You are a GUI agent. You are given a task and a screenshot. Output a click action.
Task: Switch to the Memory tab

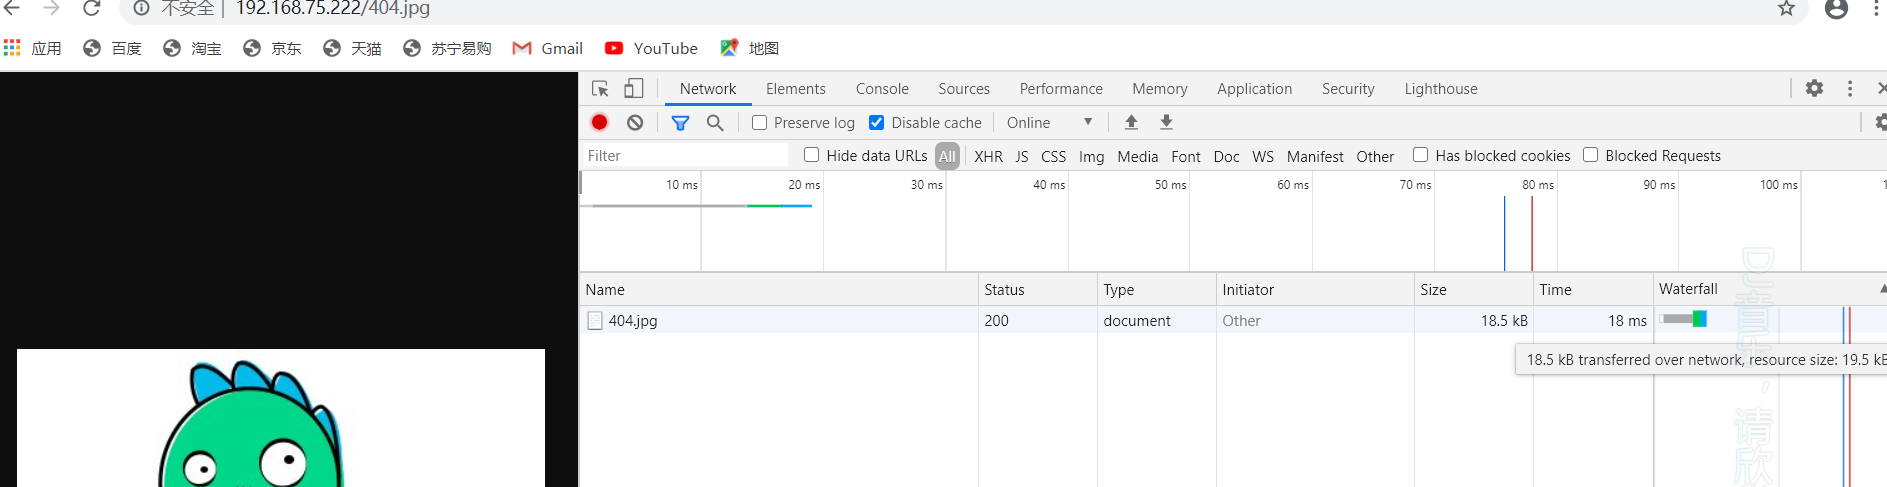pyautogui.click(x=1160, y=88)
